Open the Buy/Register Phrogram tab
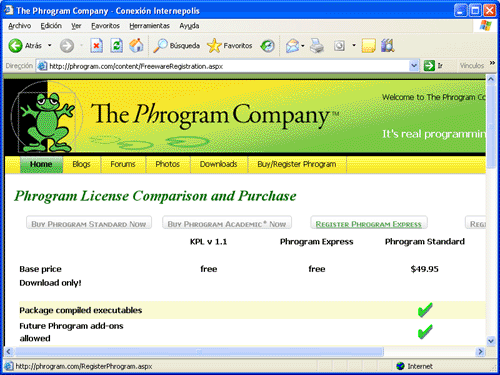Image resolution: width=500 pixels, height=375 pixels. [297, 164]
